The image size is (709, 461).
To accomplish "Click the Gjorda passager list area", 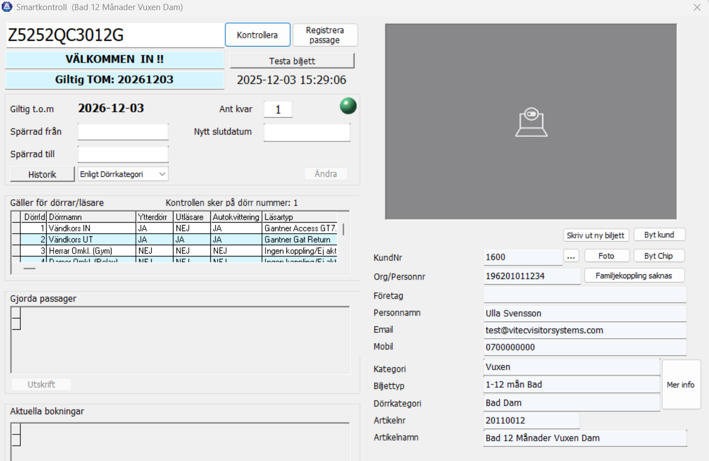I will 180,340.
